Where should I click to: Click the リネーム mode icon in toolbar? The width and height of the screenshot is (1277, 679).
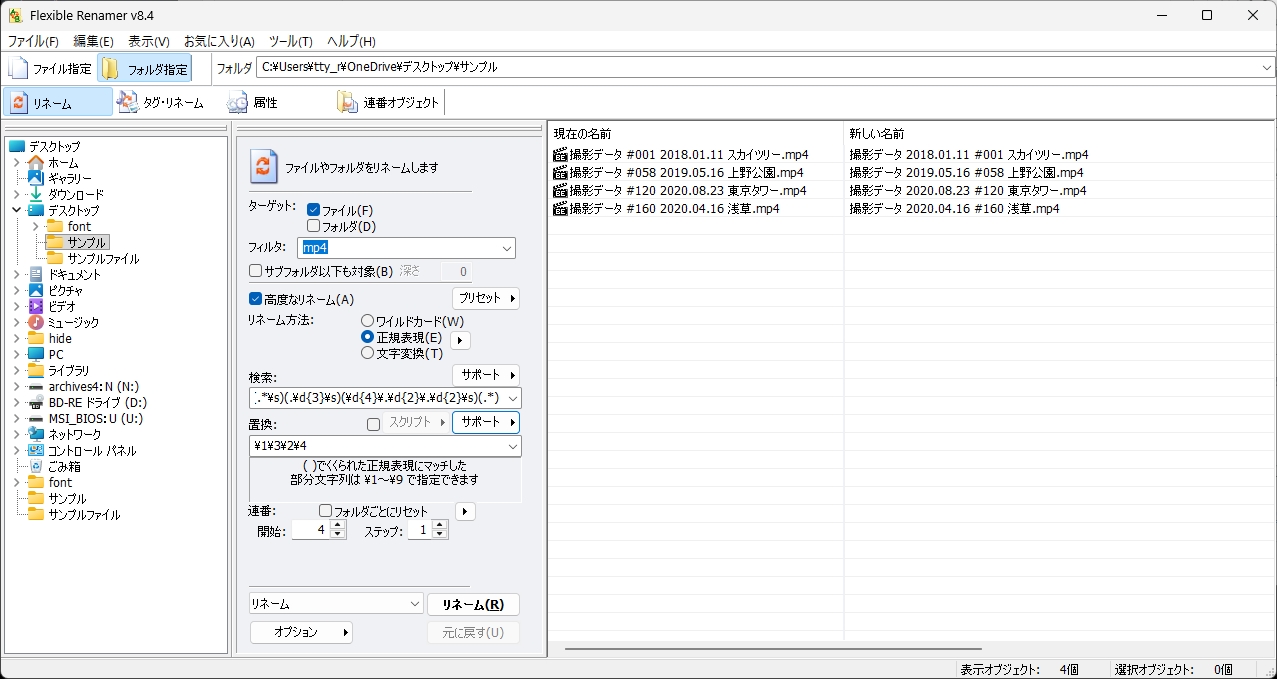tap(19, 102)
